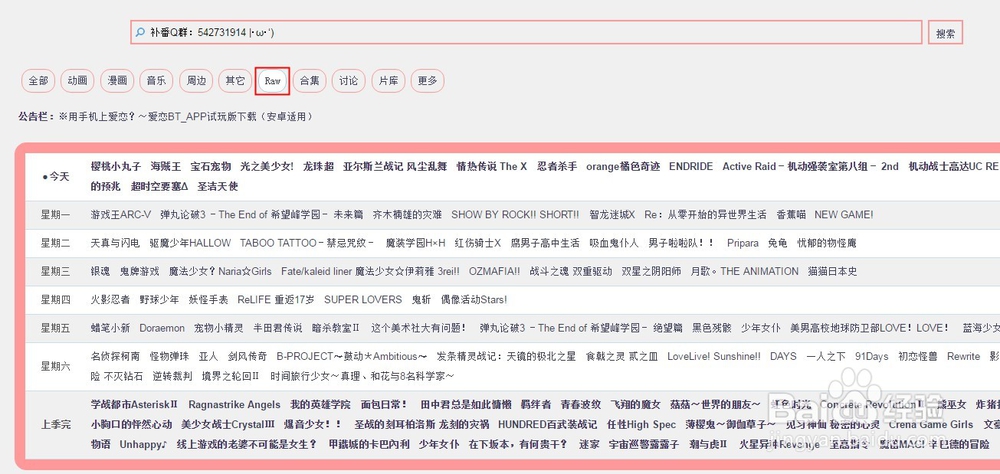Viewport: 1000px width, 474px height.
Task: Select the Raw category tab
Action: click(x=272, y=82)
